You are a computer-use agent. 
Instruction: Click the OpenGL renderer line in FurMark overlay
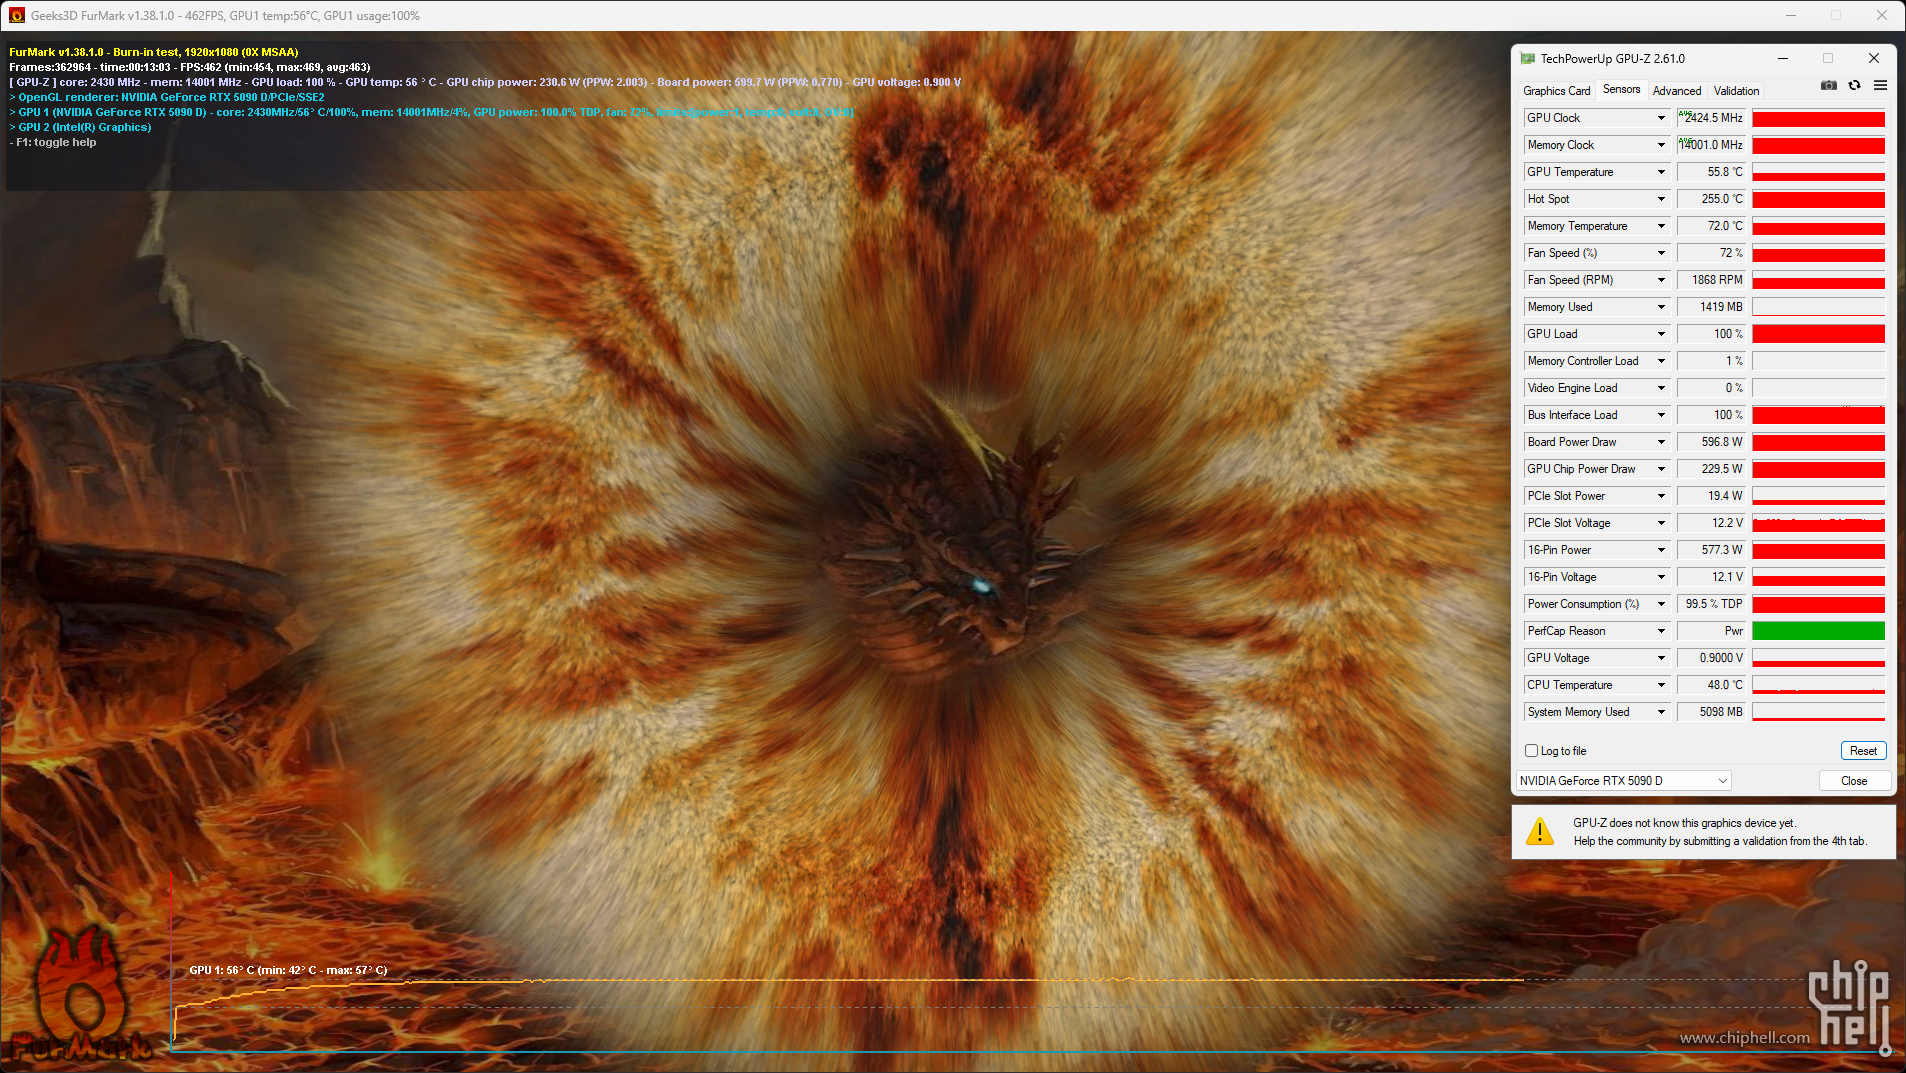pos(167,97)
